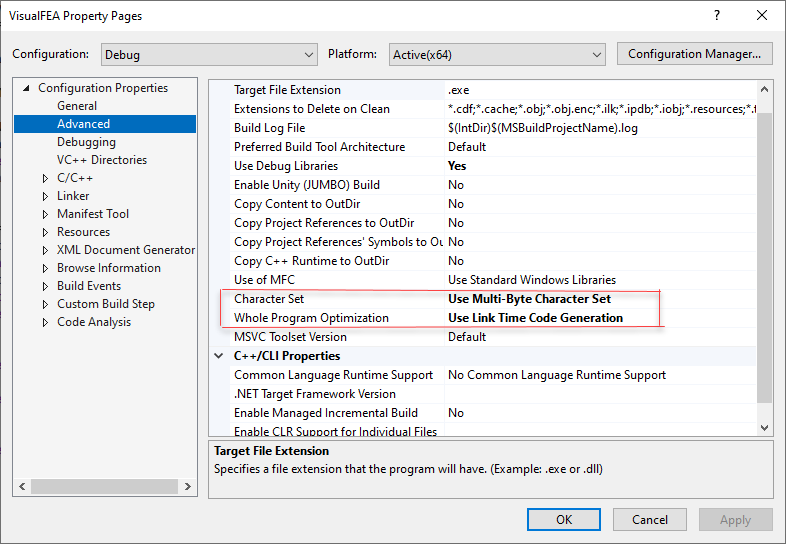Collapse the Configuration Properties tree node
Viewport: 786px width, 544px height.
point(26,88)
